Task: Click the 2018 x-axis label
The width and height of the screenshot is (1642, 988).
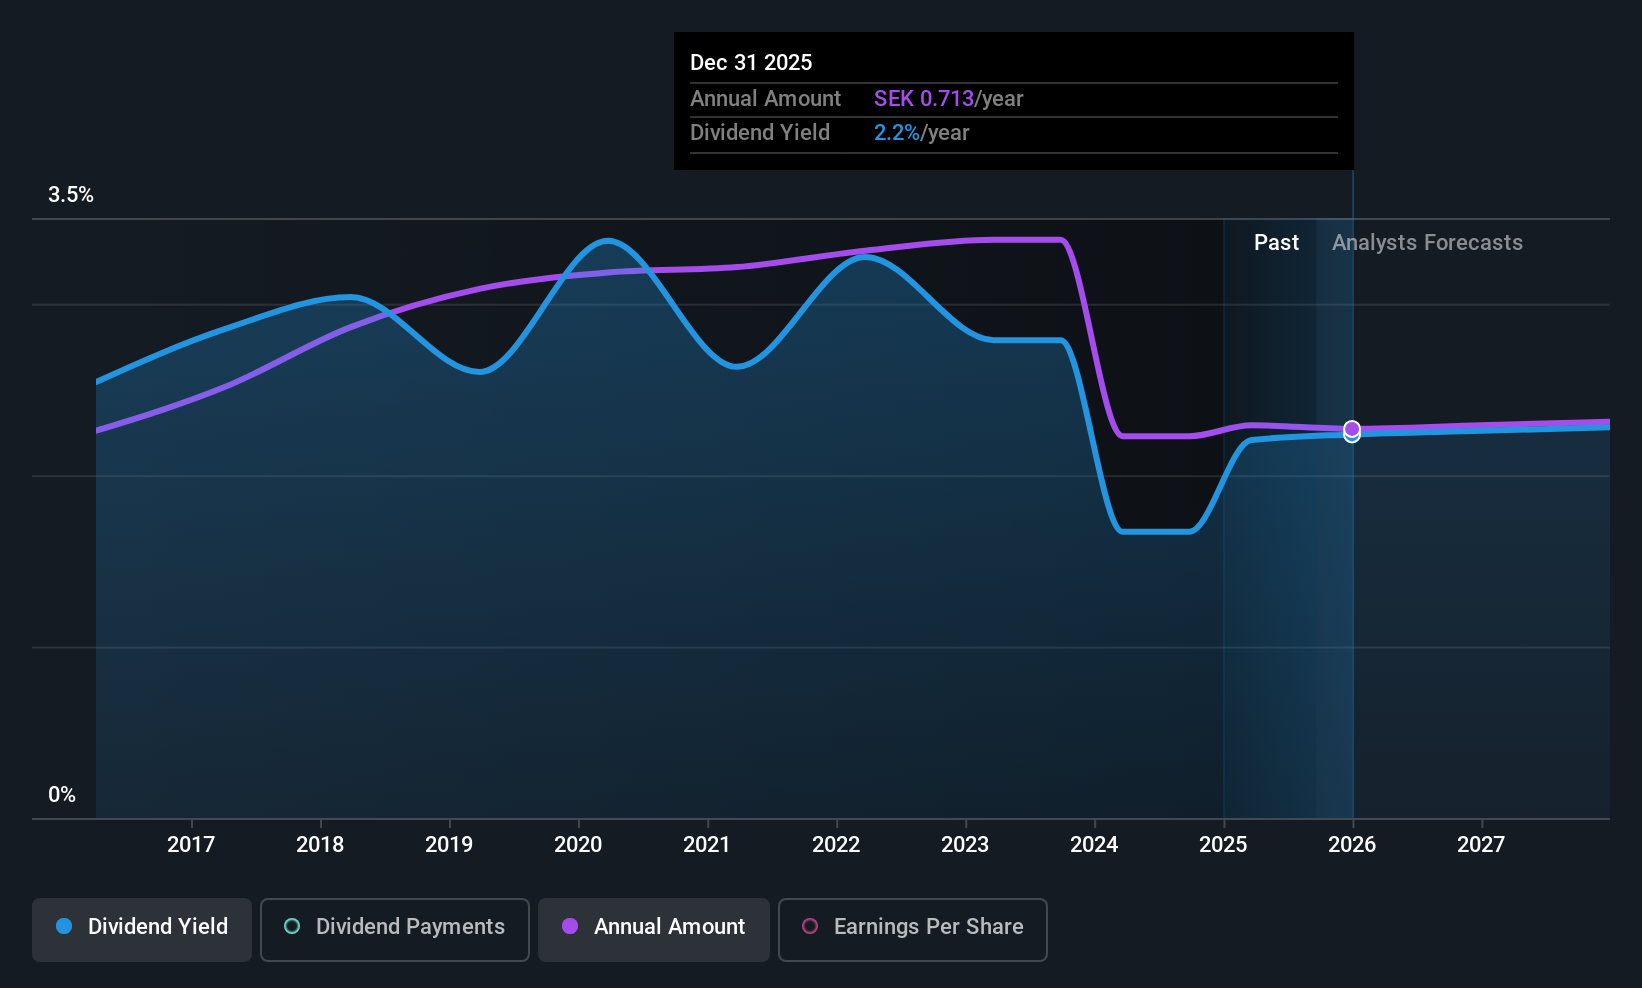Action: pos(320,844)
